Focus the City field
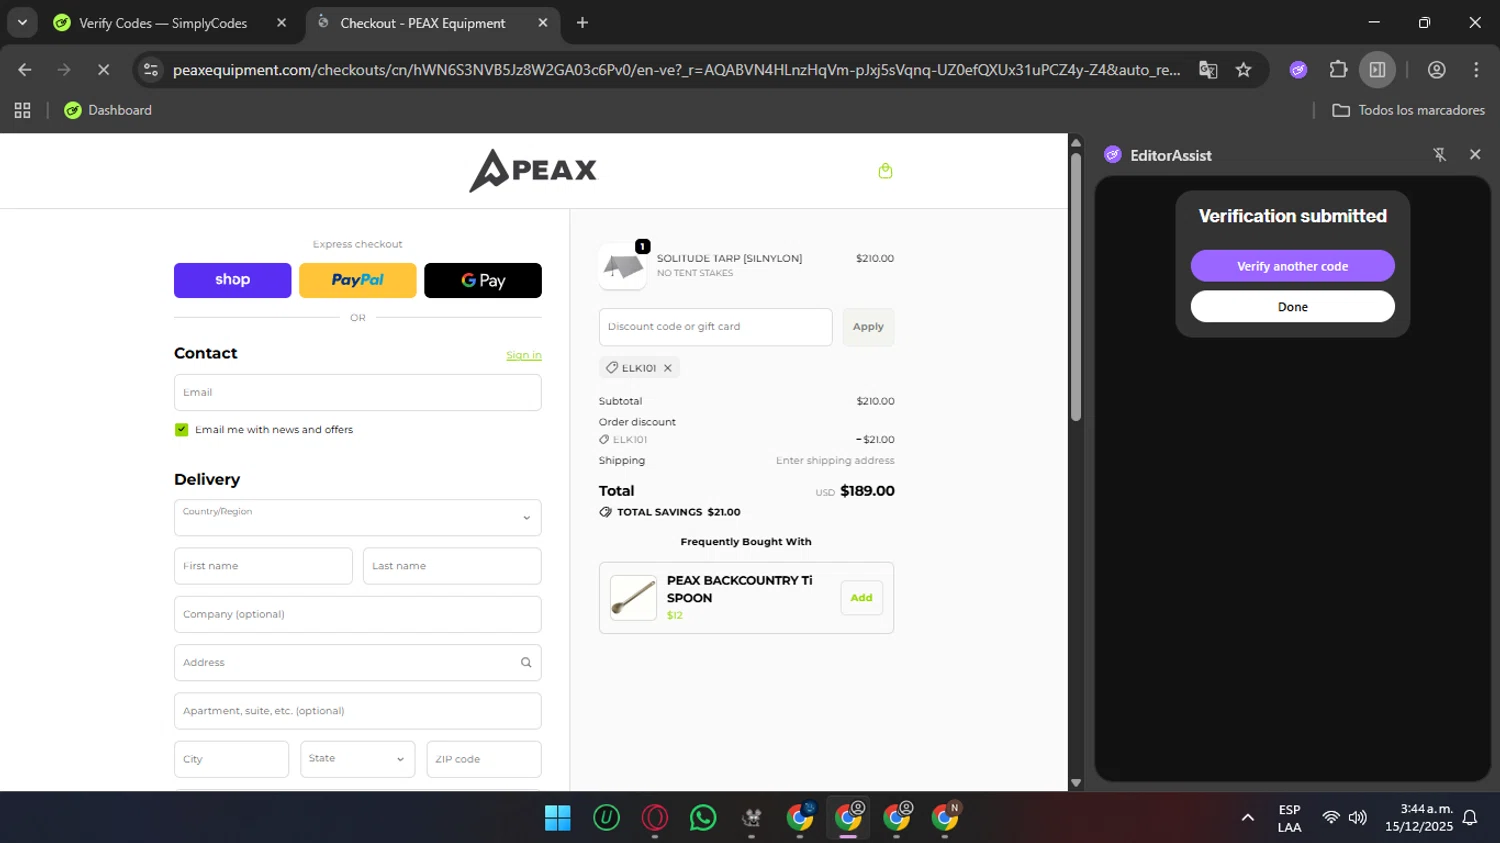The width and height of the screenshot is (1500, 843). (x=231, y=759)
